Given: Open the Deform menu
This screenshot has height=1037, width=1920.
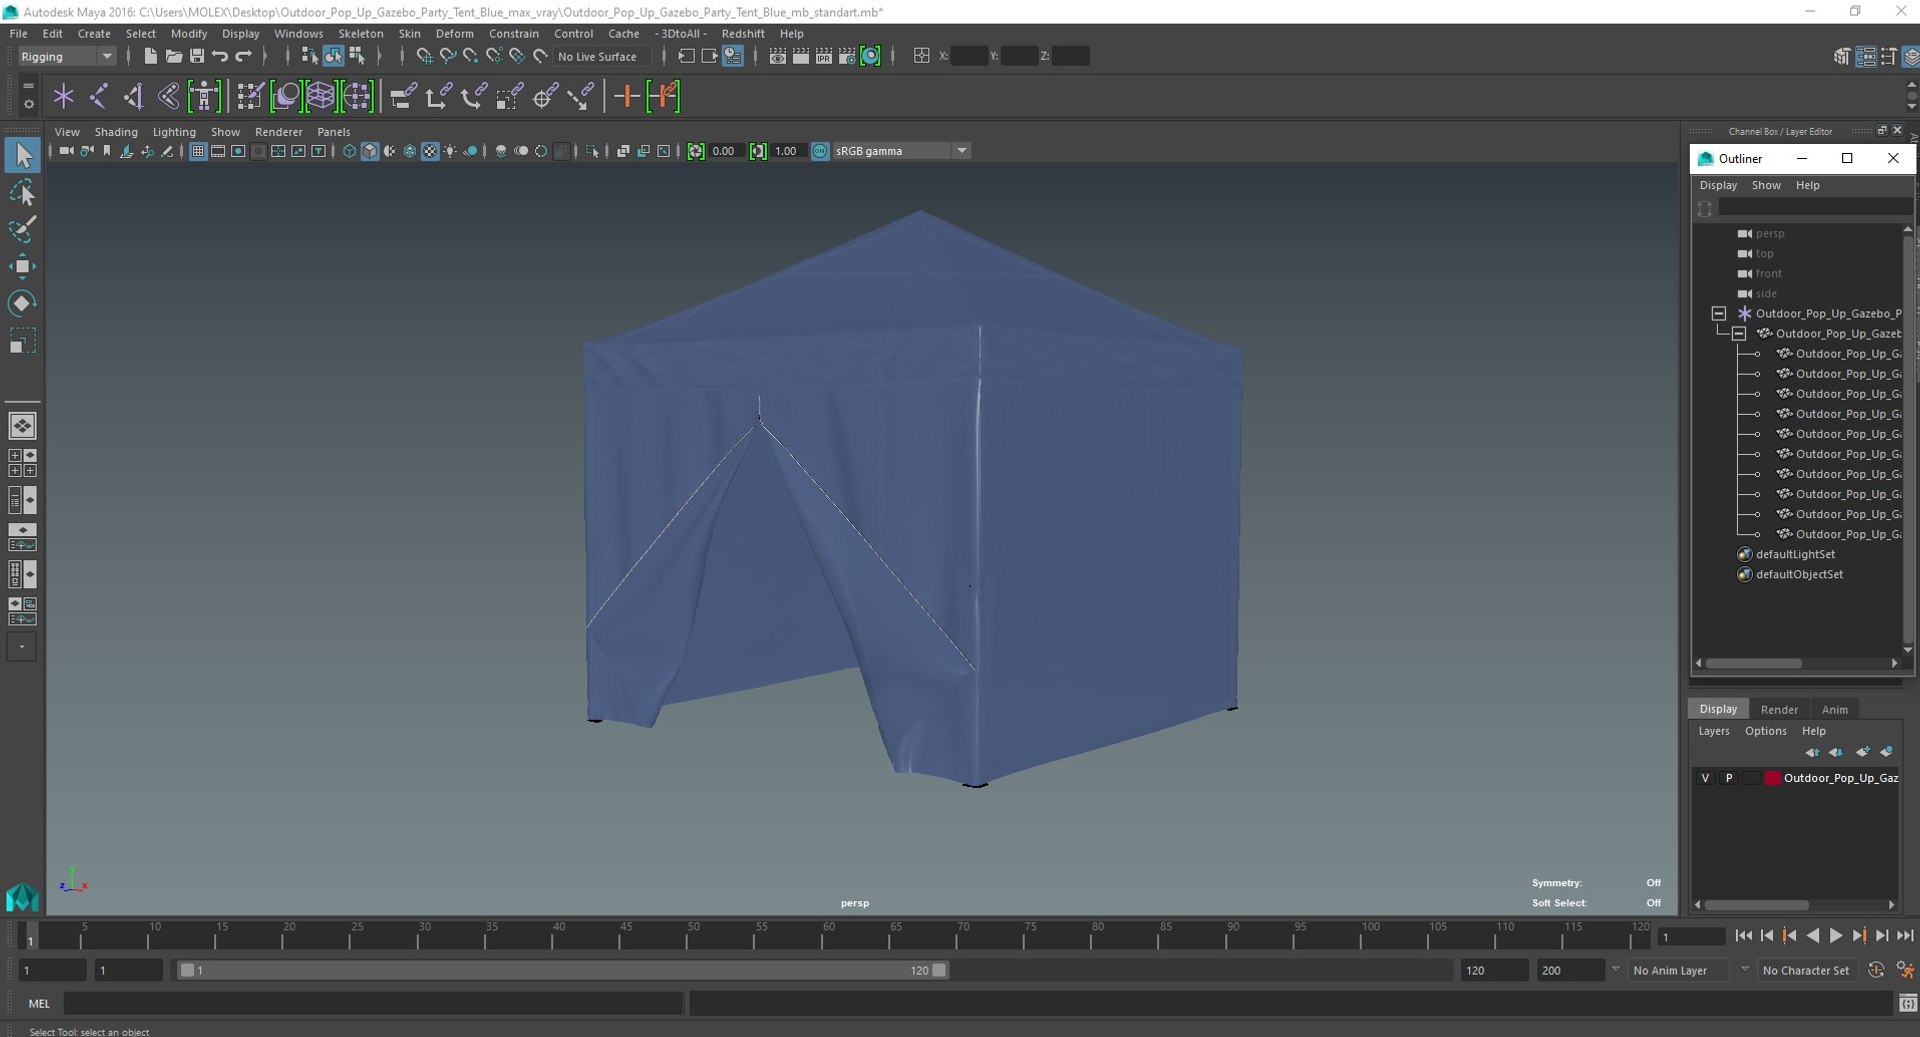Looking at the screenshot, I should [454, 33].
